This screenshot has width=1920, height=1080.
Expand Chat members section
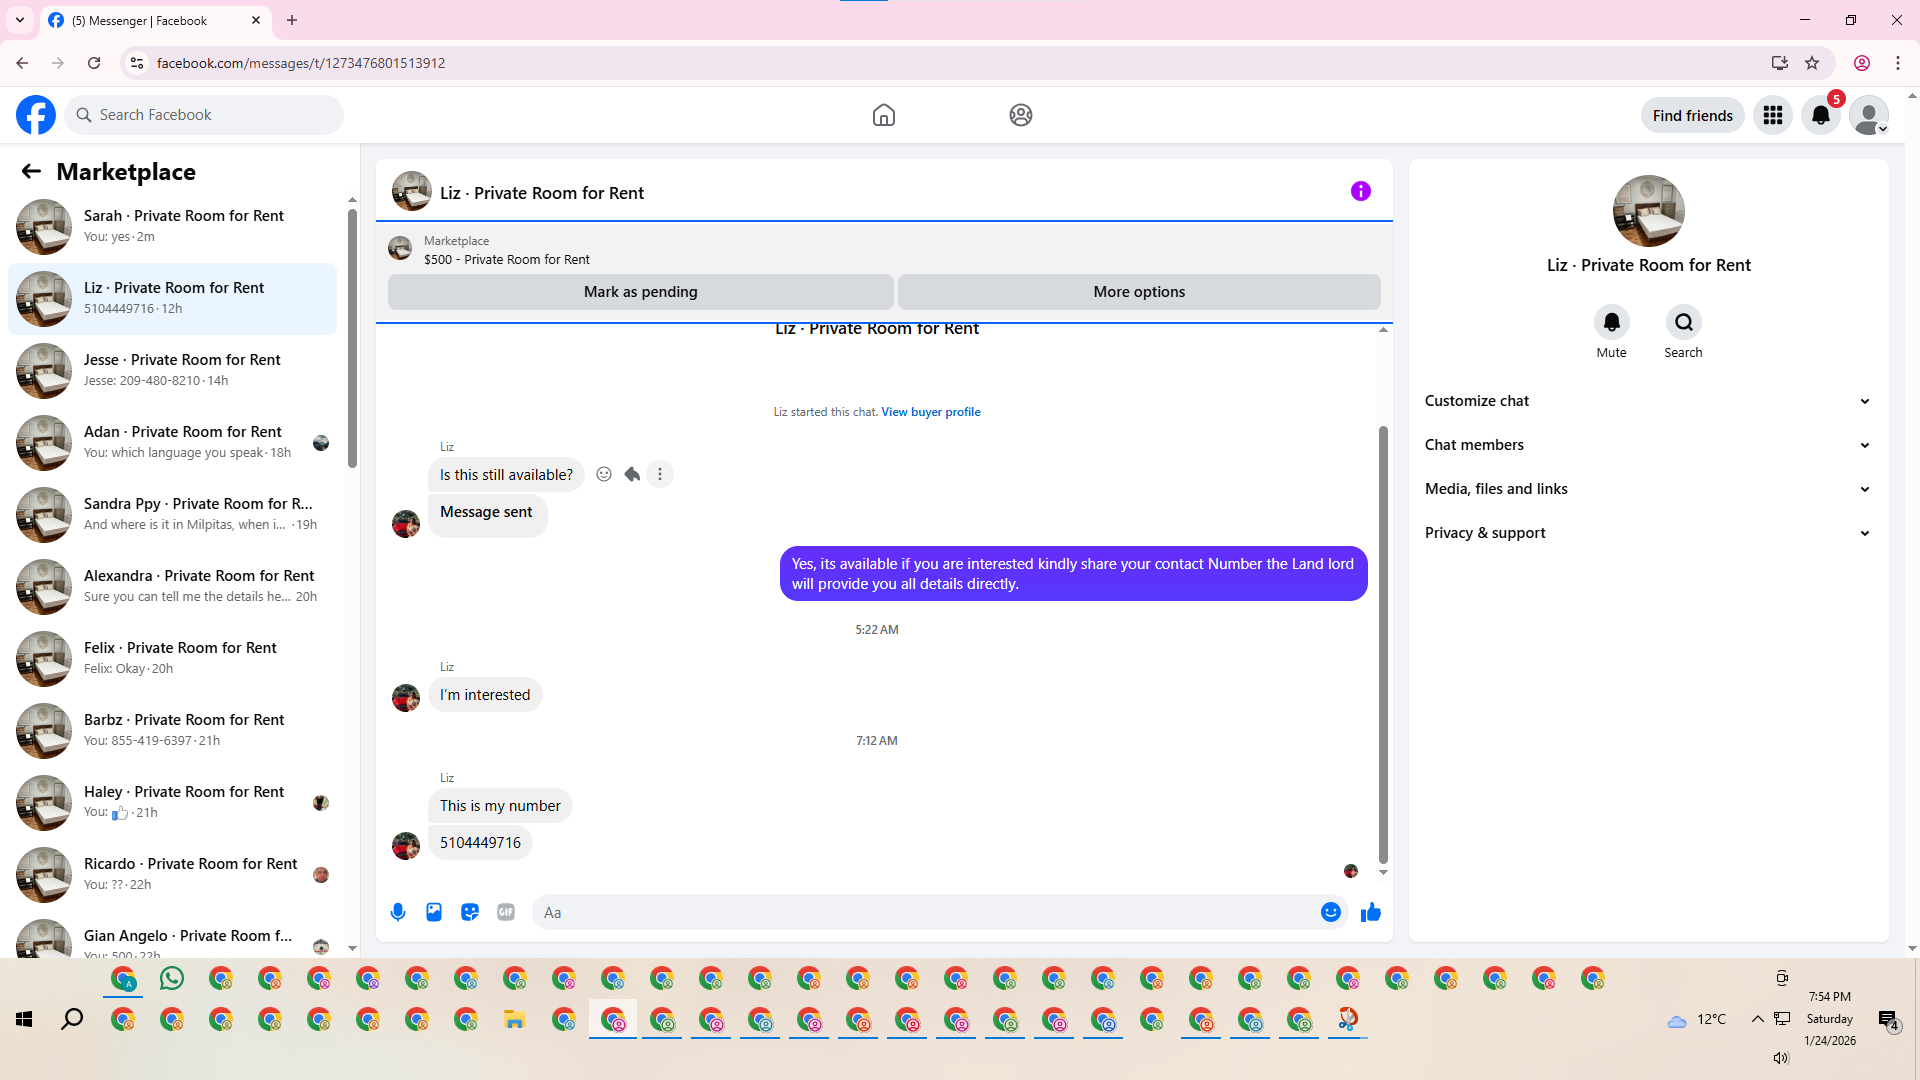pyautogui.click(x=1647, y=445)
